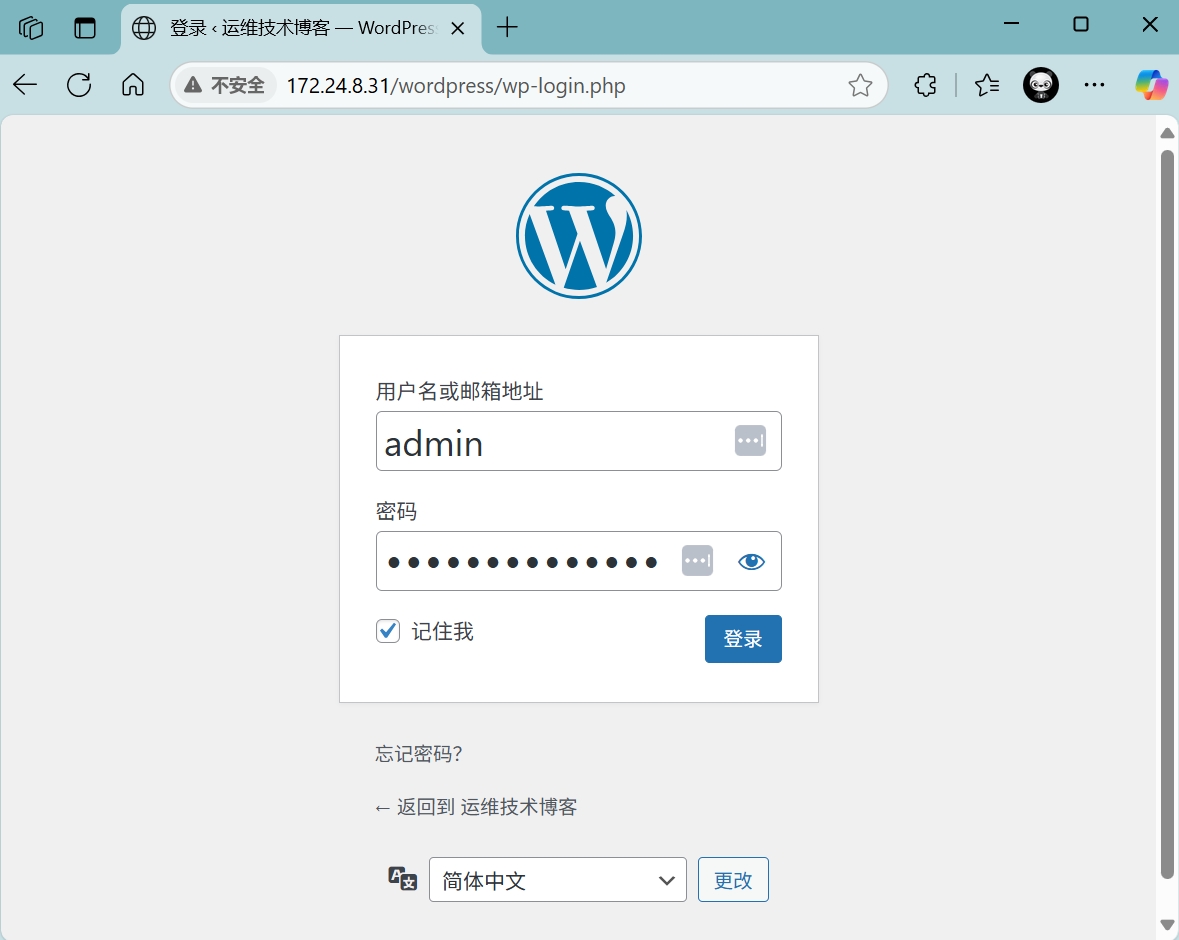The image size is (1179, 940).
Task: Open the 简体中文 language dropdown
Action: (x=557, y=880)
